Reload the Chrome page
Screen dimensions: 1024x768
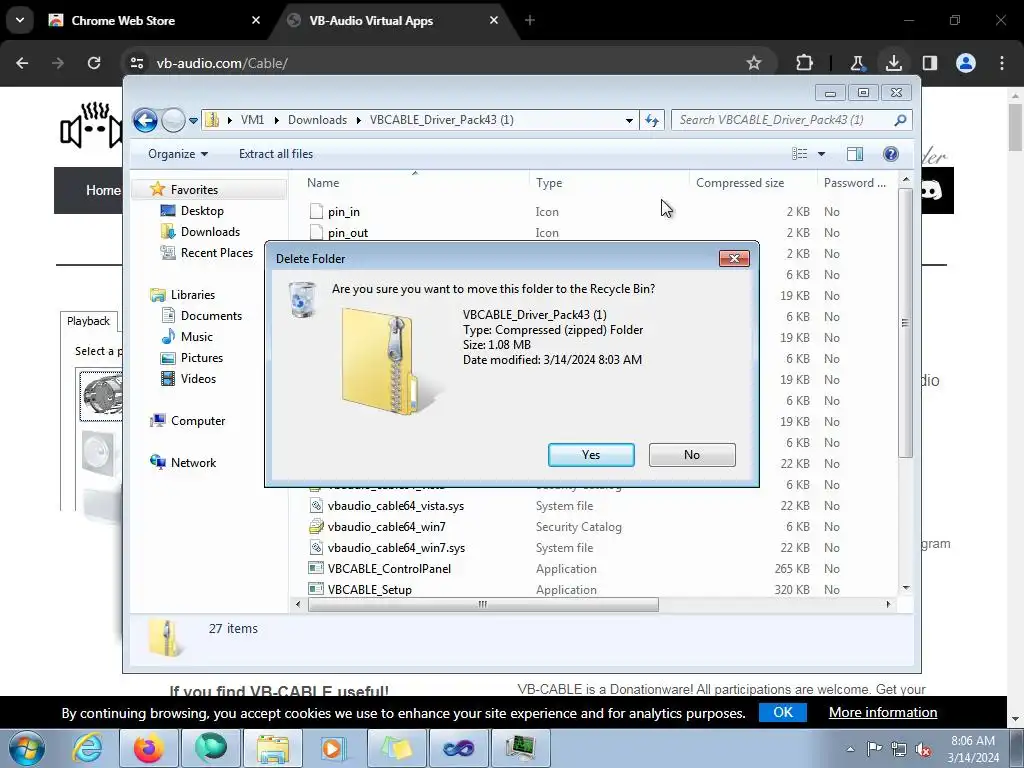pos(94,63)
